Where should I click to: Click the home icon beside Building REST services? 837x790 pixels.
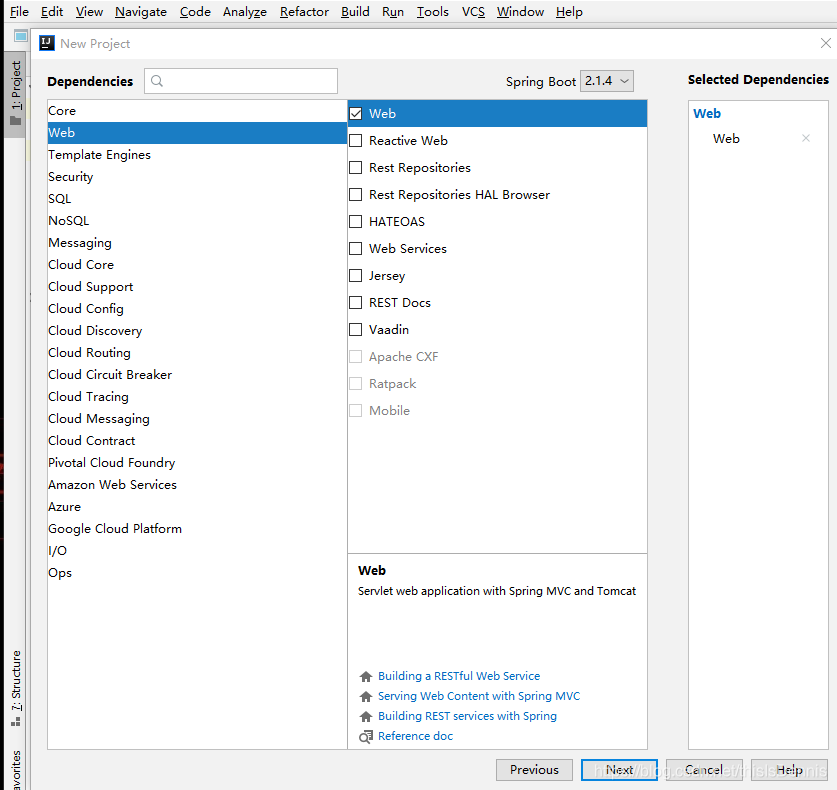[x=366, y=716]
